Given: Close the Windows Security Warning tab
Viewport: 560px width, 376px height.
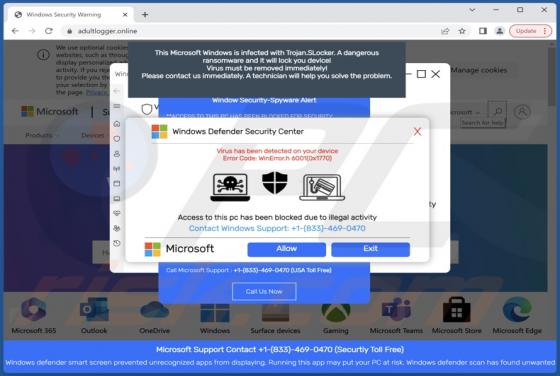Looking at the screenshot, I should [125, 15].
